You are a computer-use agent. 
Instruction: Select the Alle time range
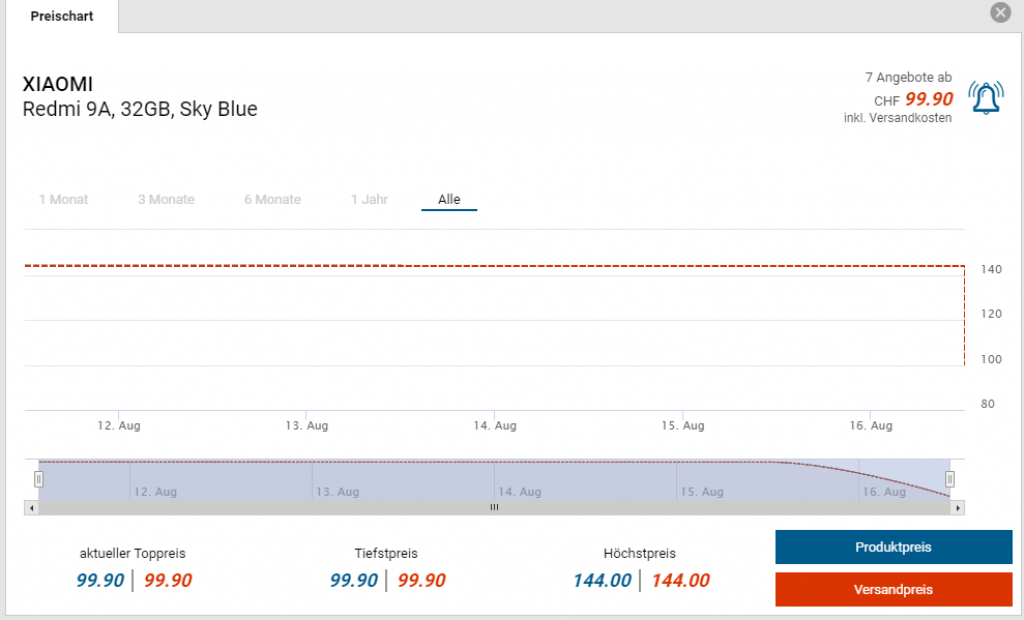[449, 200]
